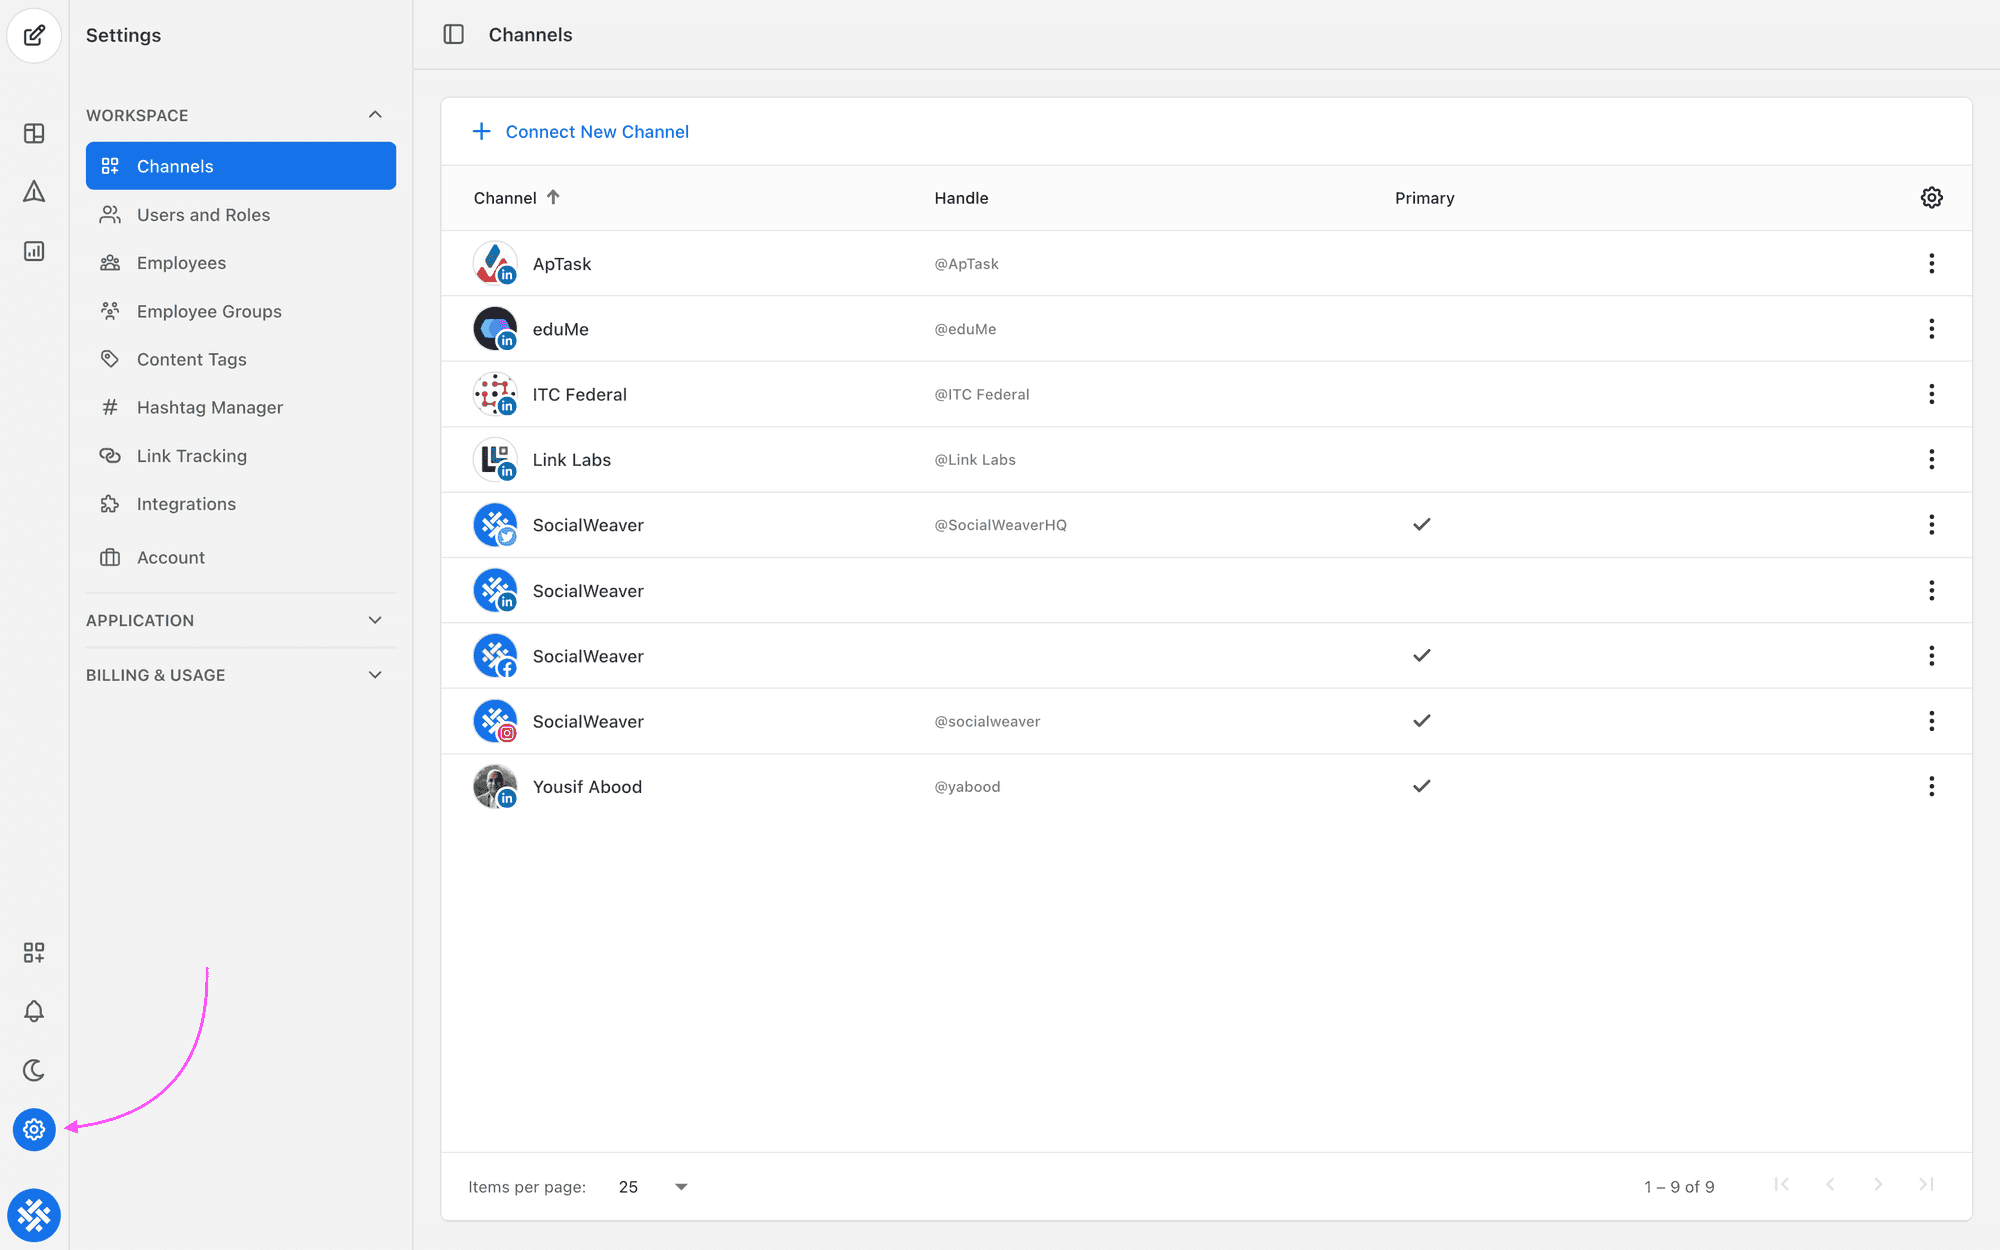Open more options for ApTask row

(1931, 263)
